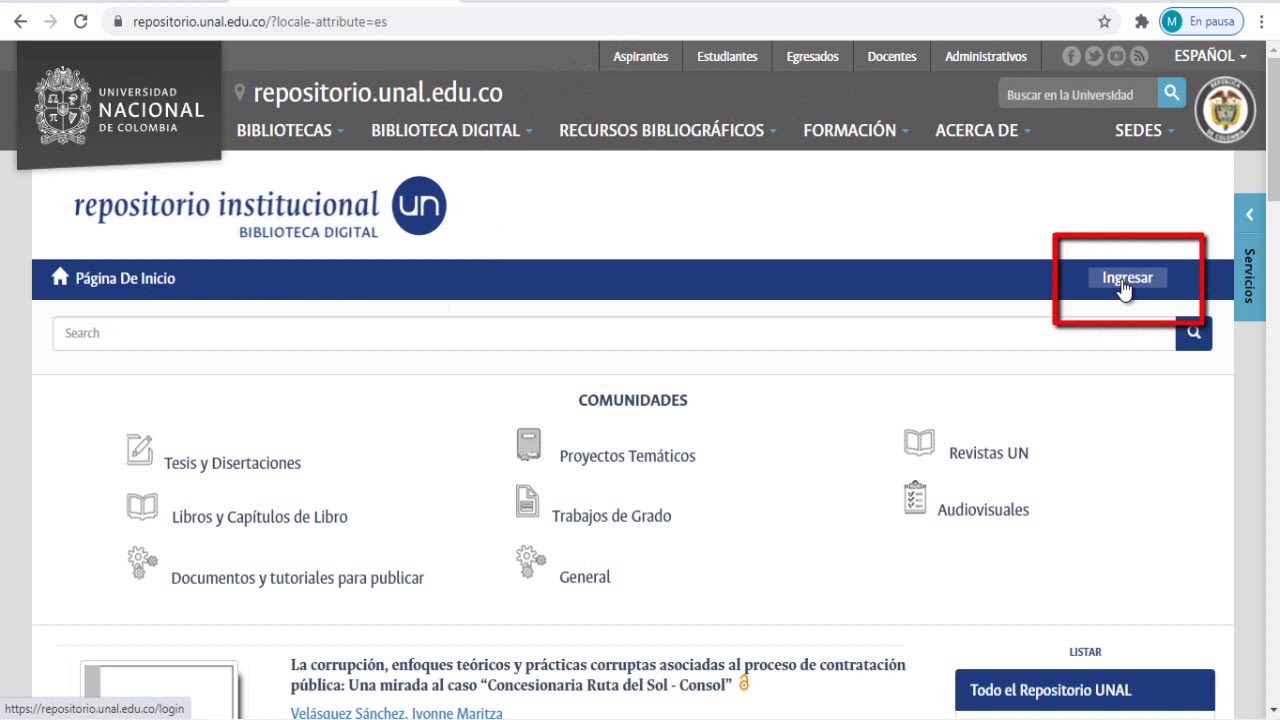Click the Trabajos de Grado document icon

527,501
